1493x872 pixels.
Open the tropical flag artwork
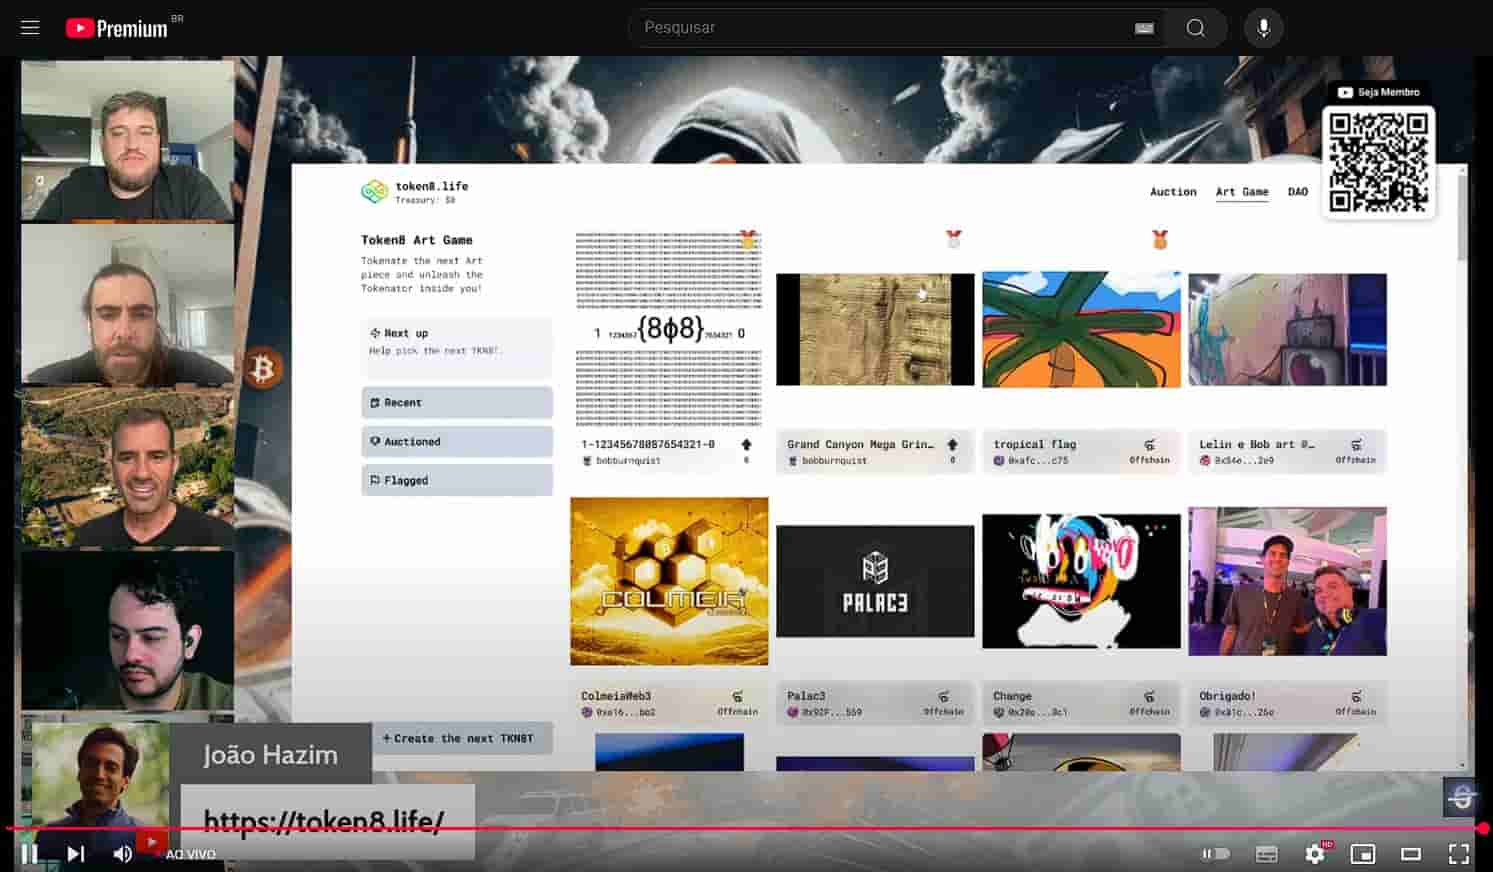(1081, 329)
